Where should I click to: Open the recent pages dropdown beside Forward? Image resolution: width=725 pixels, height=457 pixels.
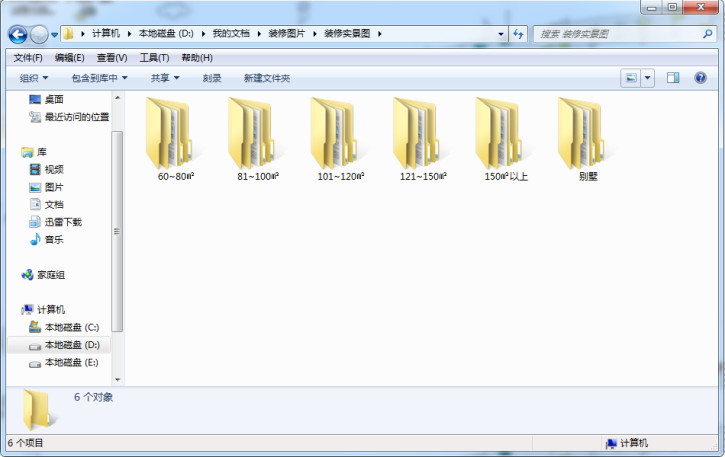pyautogui.click(x=54, y=35)
